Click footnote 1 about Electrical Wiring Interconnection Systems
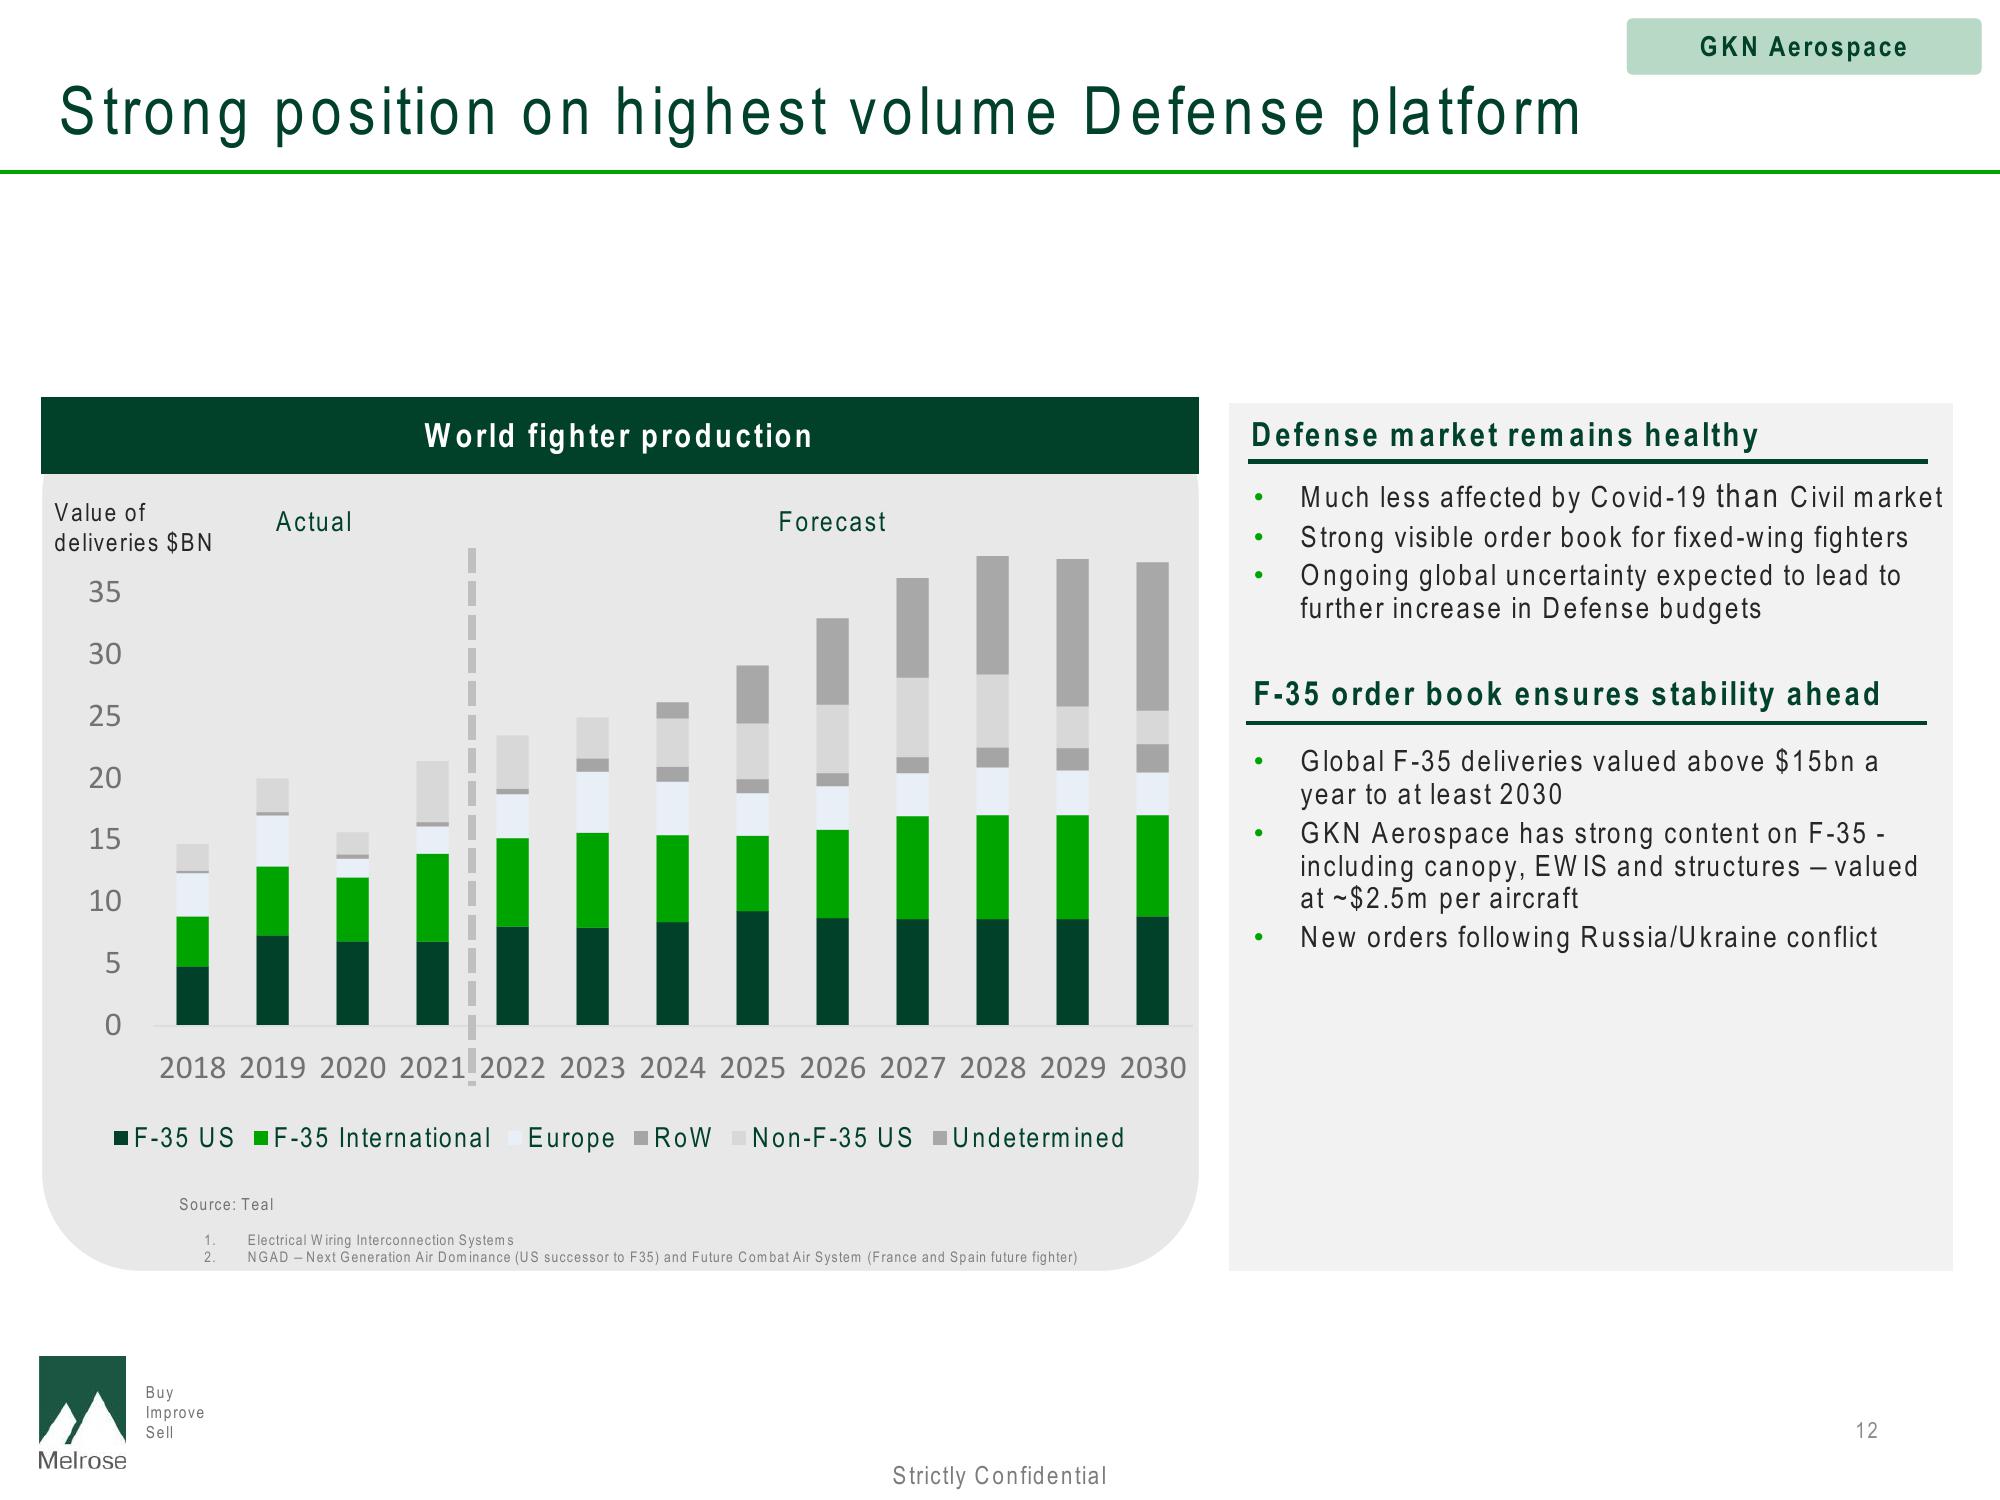The image size is (2000, 1500). click(380, 1240)
